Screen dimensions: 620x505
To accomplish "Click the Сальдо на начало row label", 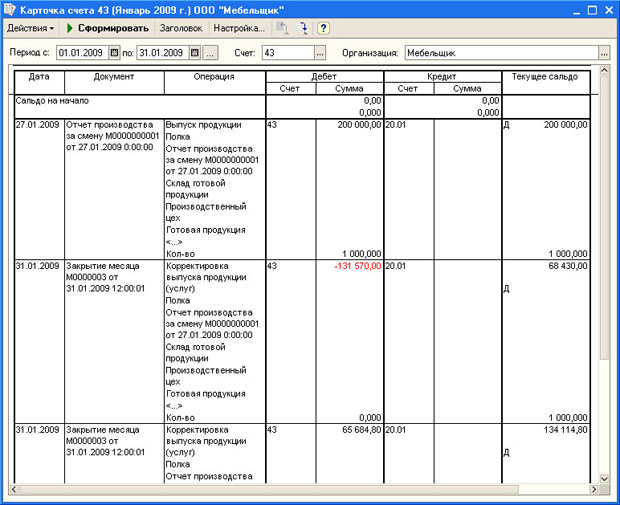I will click(x=52, y=101).
